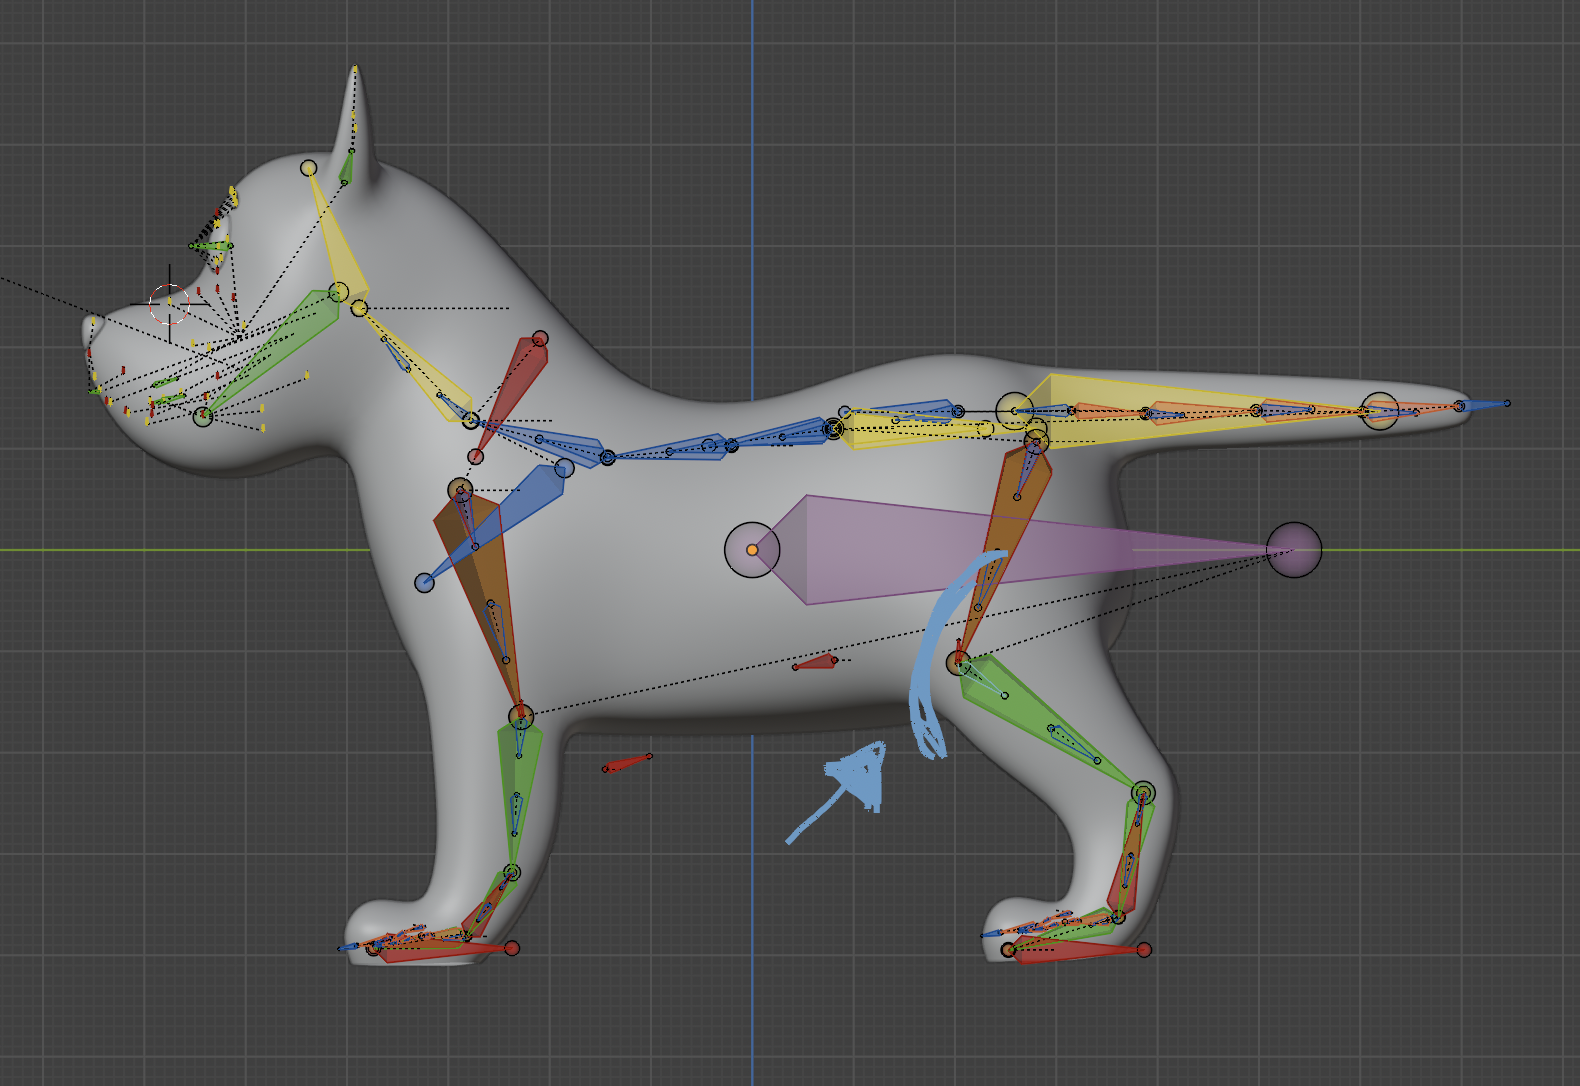The height and width of the screenshot is (1086, 1580).
Task: Click the blue sphere at the chest front
Action: pos(425,582)
